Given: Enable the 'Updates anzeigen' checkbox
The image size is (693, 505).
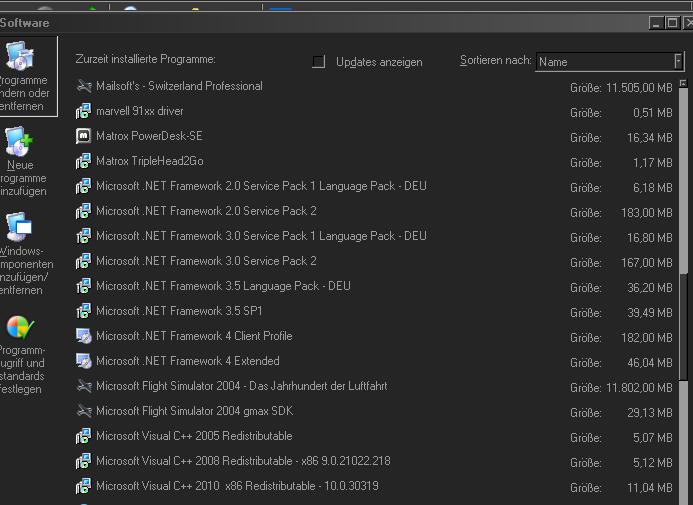Looking at the screenshot, I should point(319,61).
